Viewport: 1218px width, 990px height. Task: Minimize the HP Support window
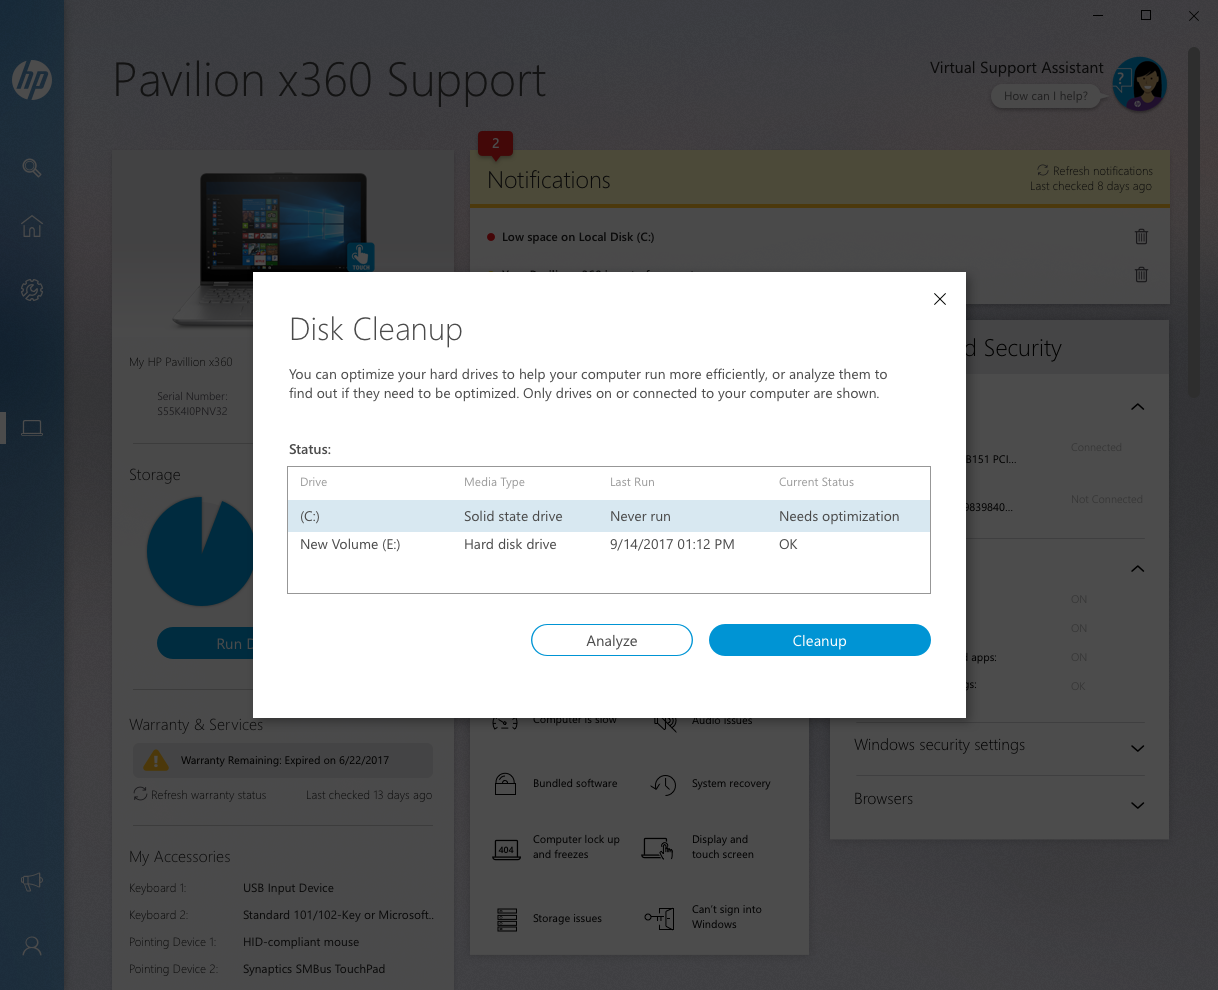(x=1099, y=15)
